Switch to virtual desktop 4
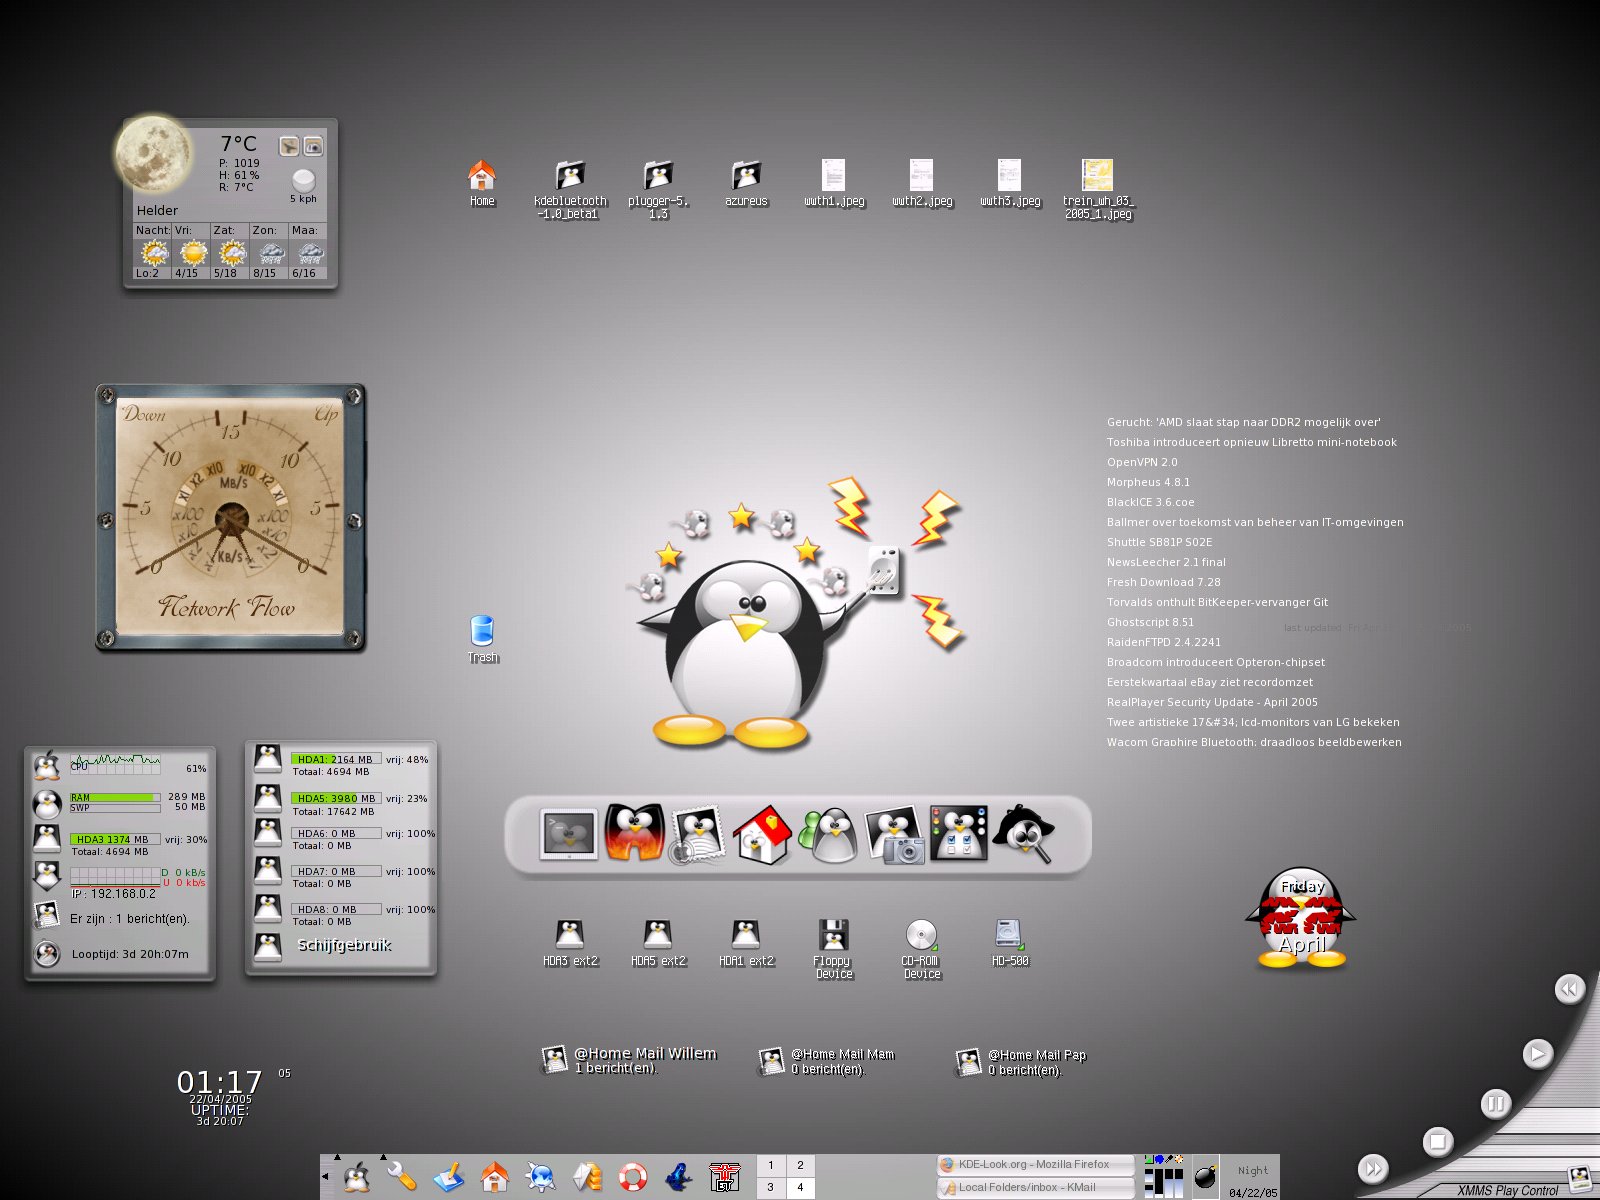Viewport: 1600px width, 1200px height. (x=800, y=1187)
